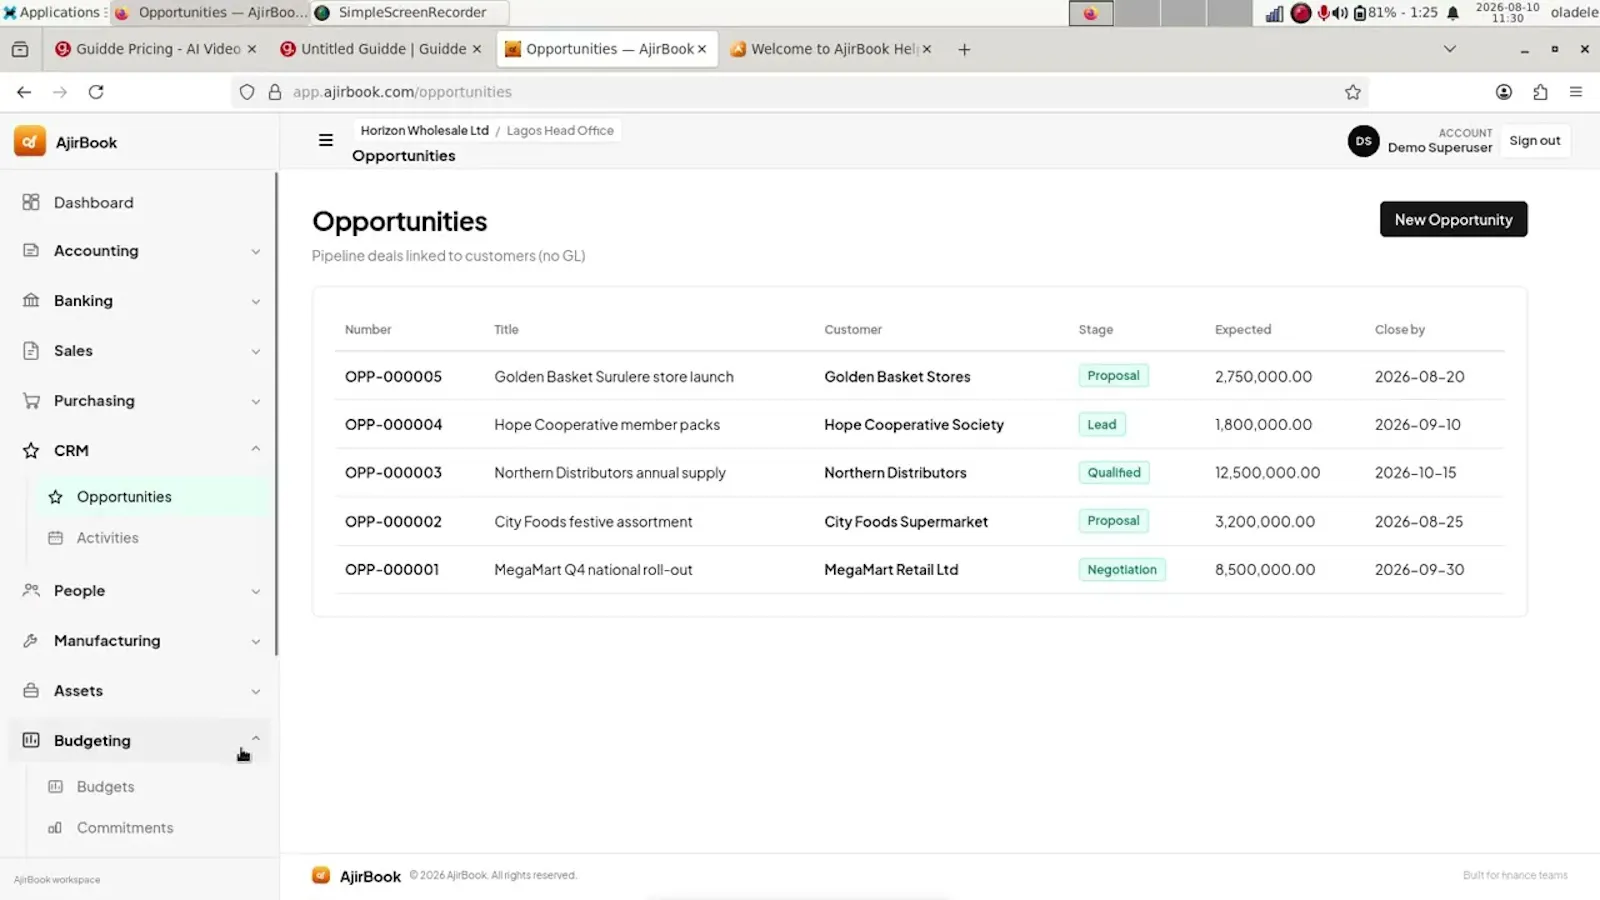Click the CRM star icon
The image size is (1600, 900).
[31, 450]
